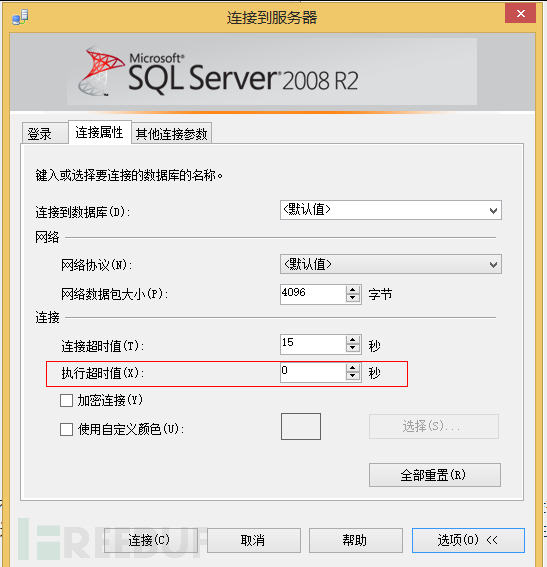Collapse options with the 选项(O) << button
The height and width of the screenshot is (567, 547).
tap(468, 540)
